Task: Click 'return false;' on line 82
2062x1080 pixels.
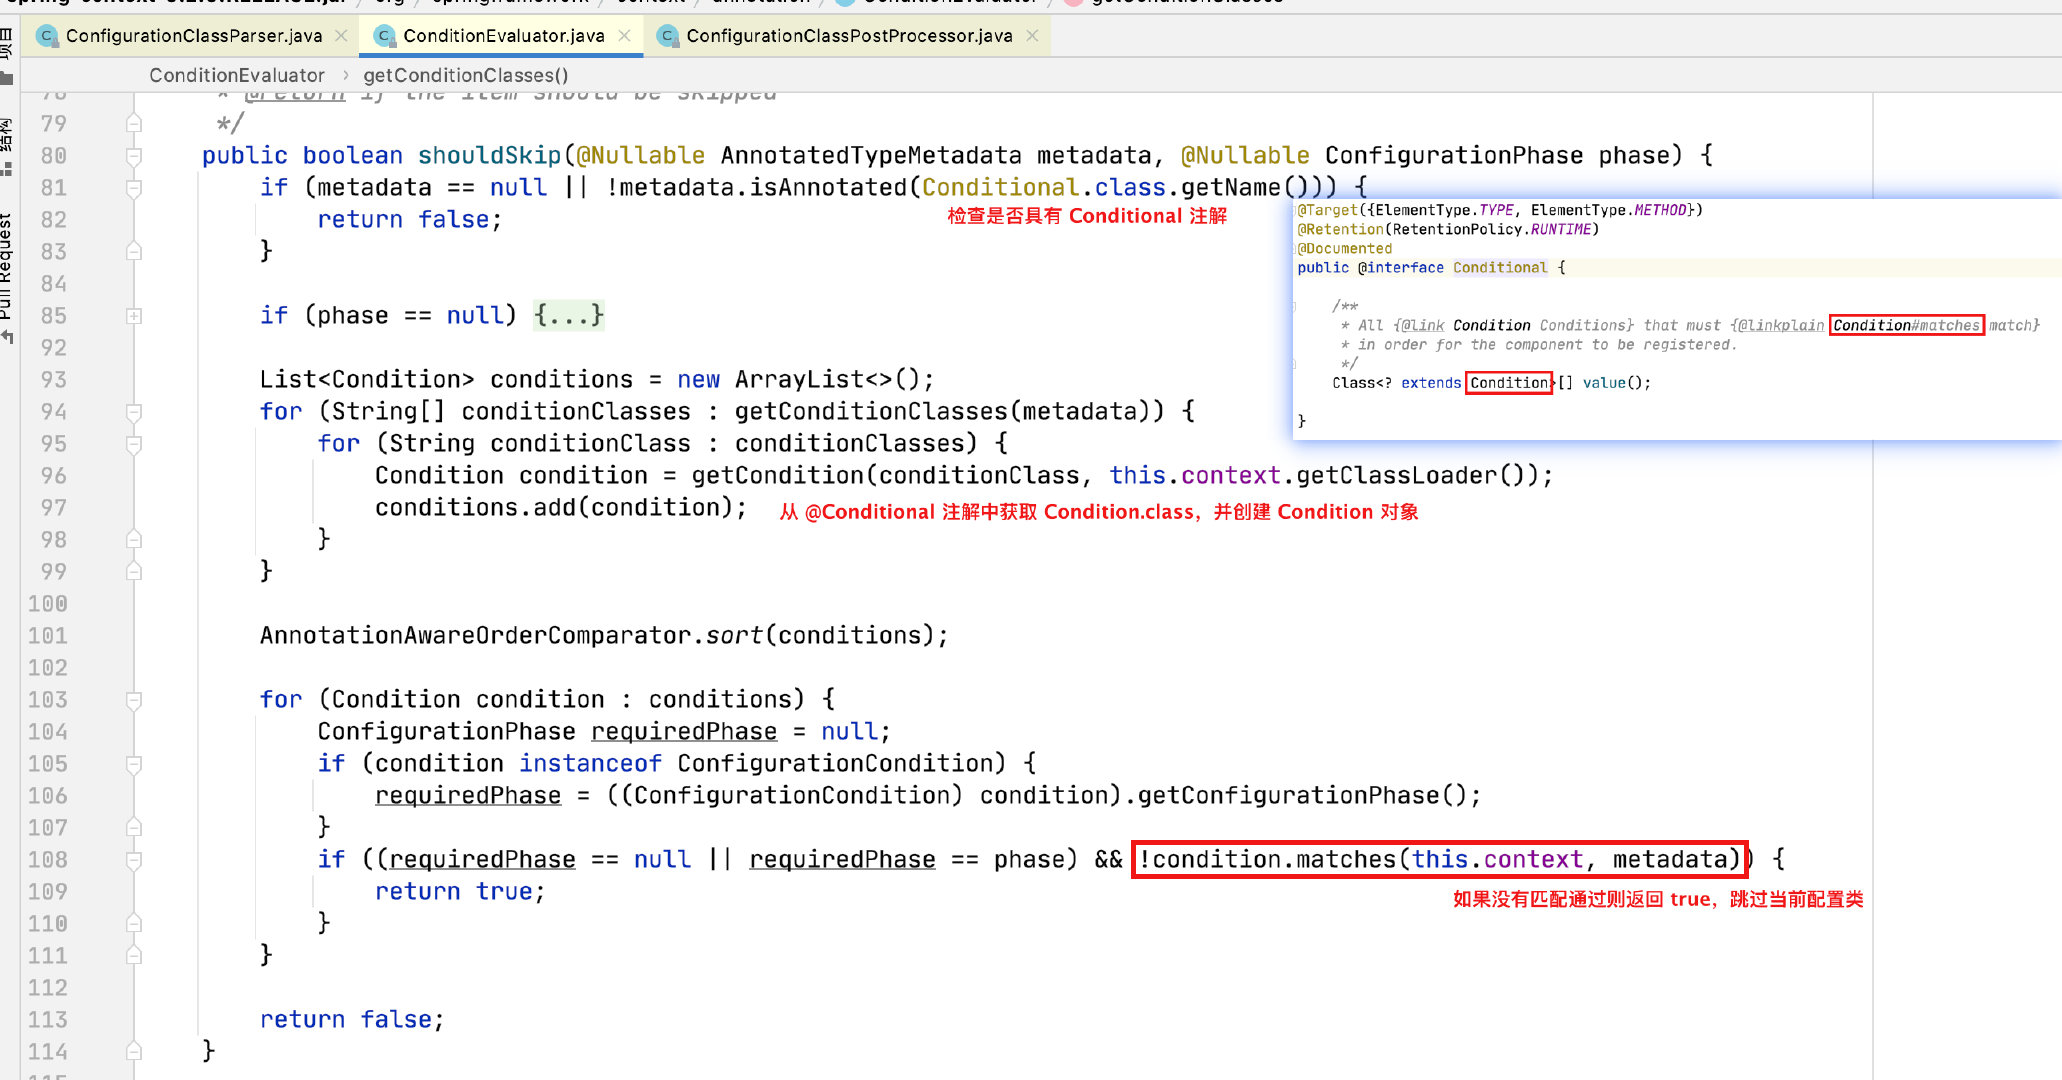Action: pos(410,219)
